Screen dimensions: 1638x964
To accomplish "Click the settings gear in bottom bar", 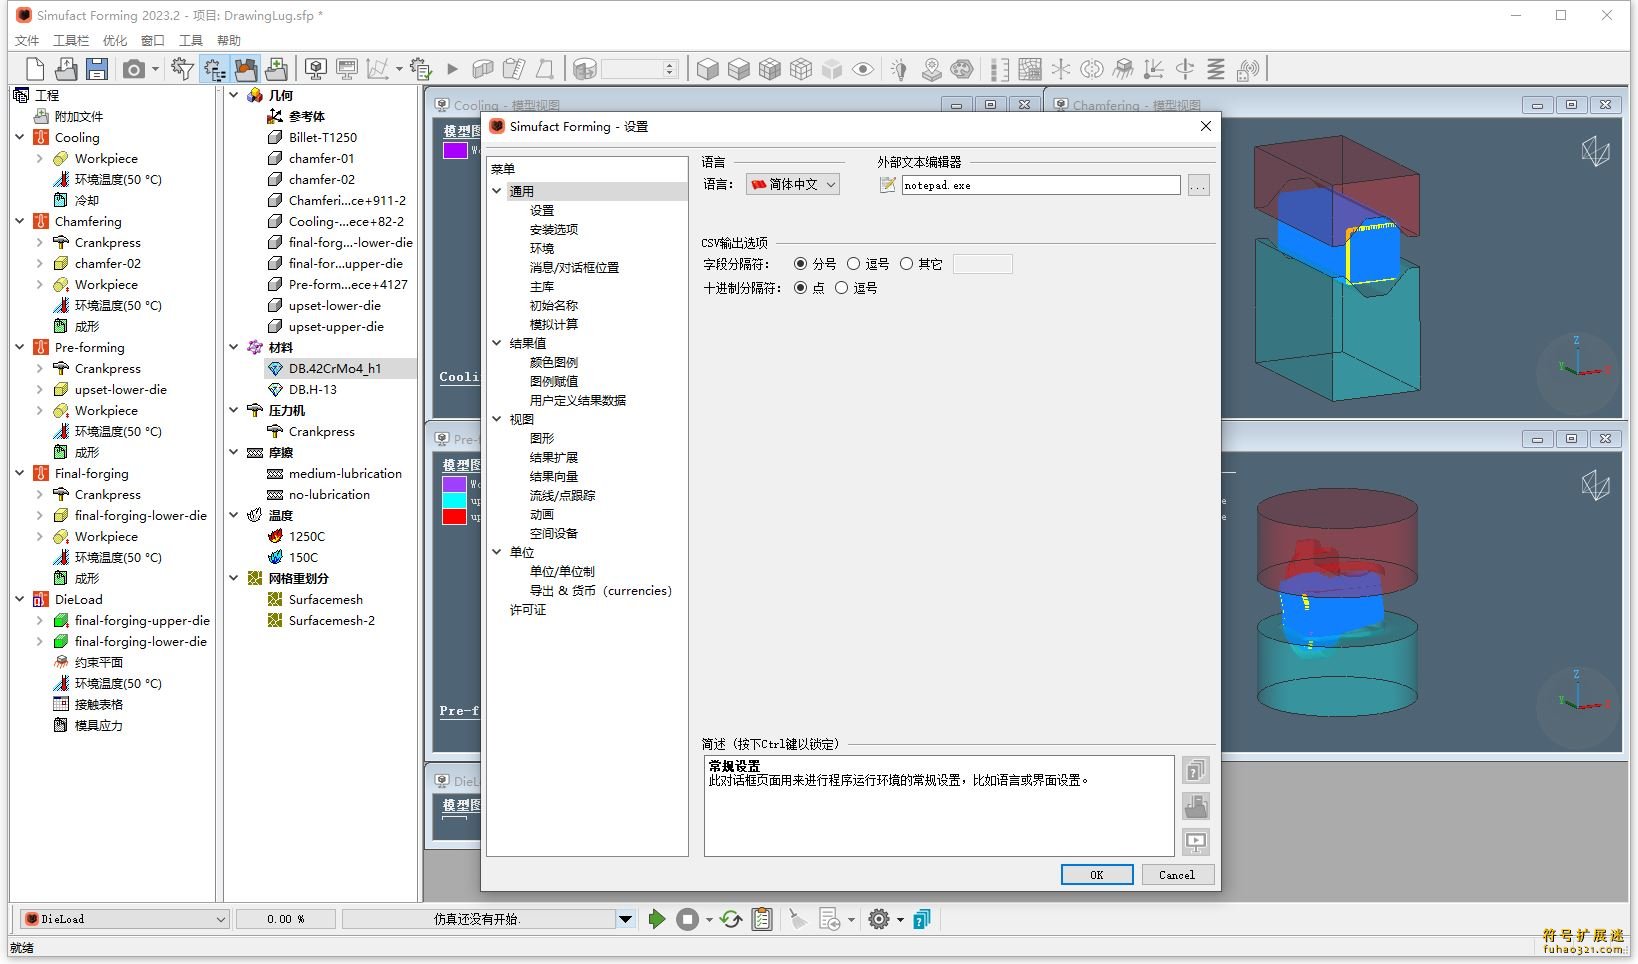I will tap(879, 919).
